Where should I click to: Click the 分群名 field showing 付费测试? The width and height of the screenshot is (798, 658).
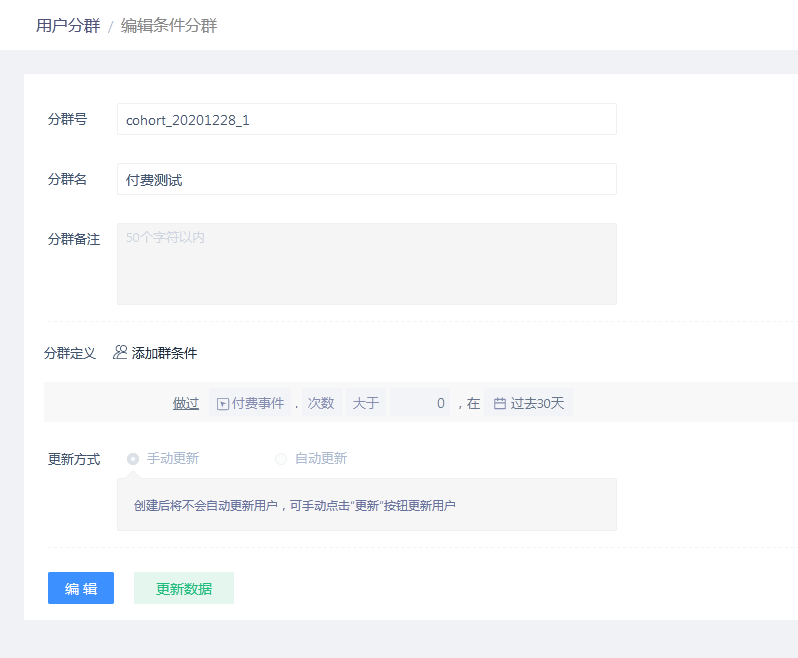pyautogui.click(x=366, y=180)
